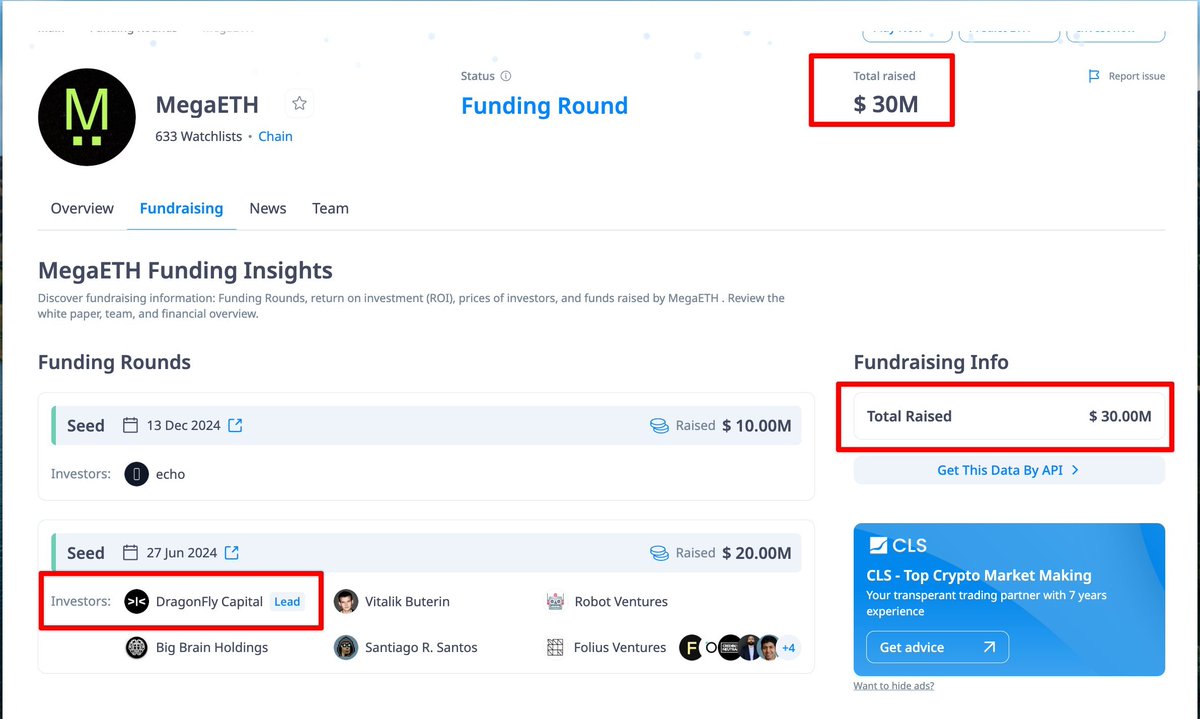The image size is (1200, 719).
Task: Select the Fundraising tab
Action: (x=181, y=208)
